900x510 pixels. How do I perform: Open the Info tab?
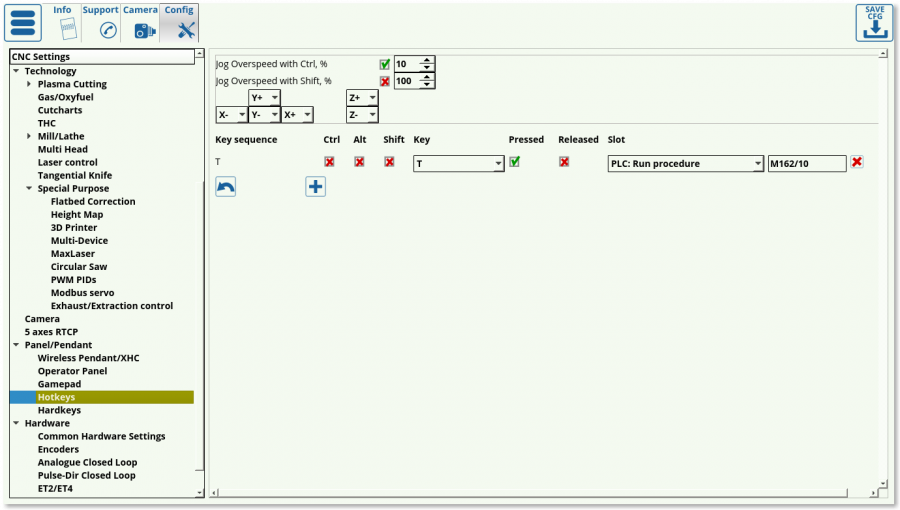64,23
